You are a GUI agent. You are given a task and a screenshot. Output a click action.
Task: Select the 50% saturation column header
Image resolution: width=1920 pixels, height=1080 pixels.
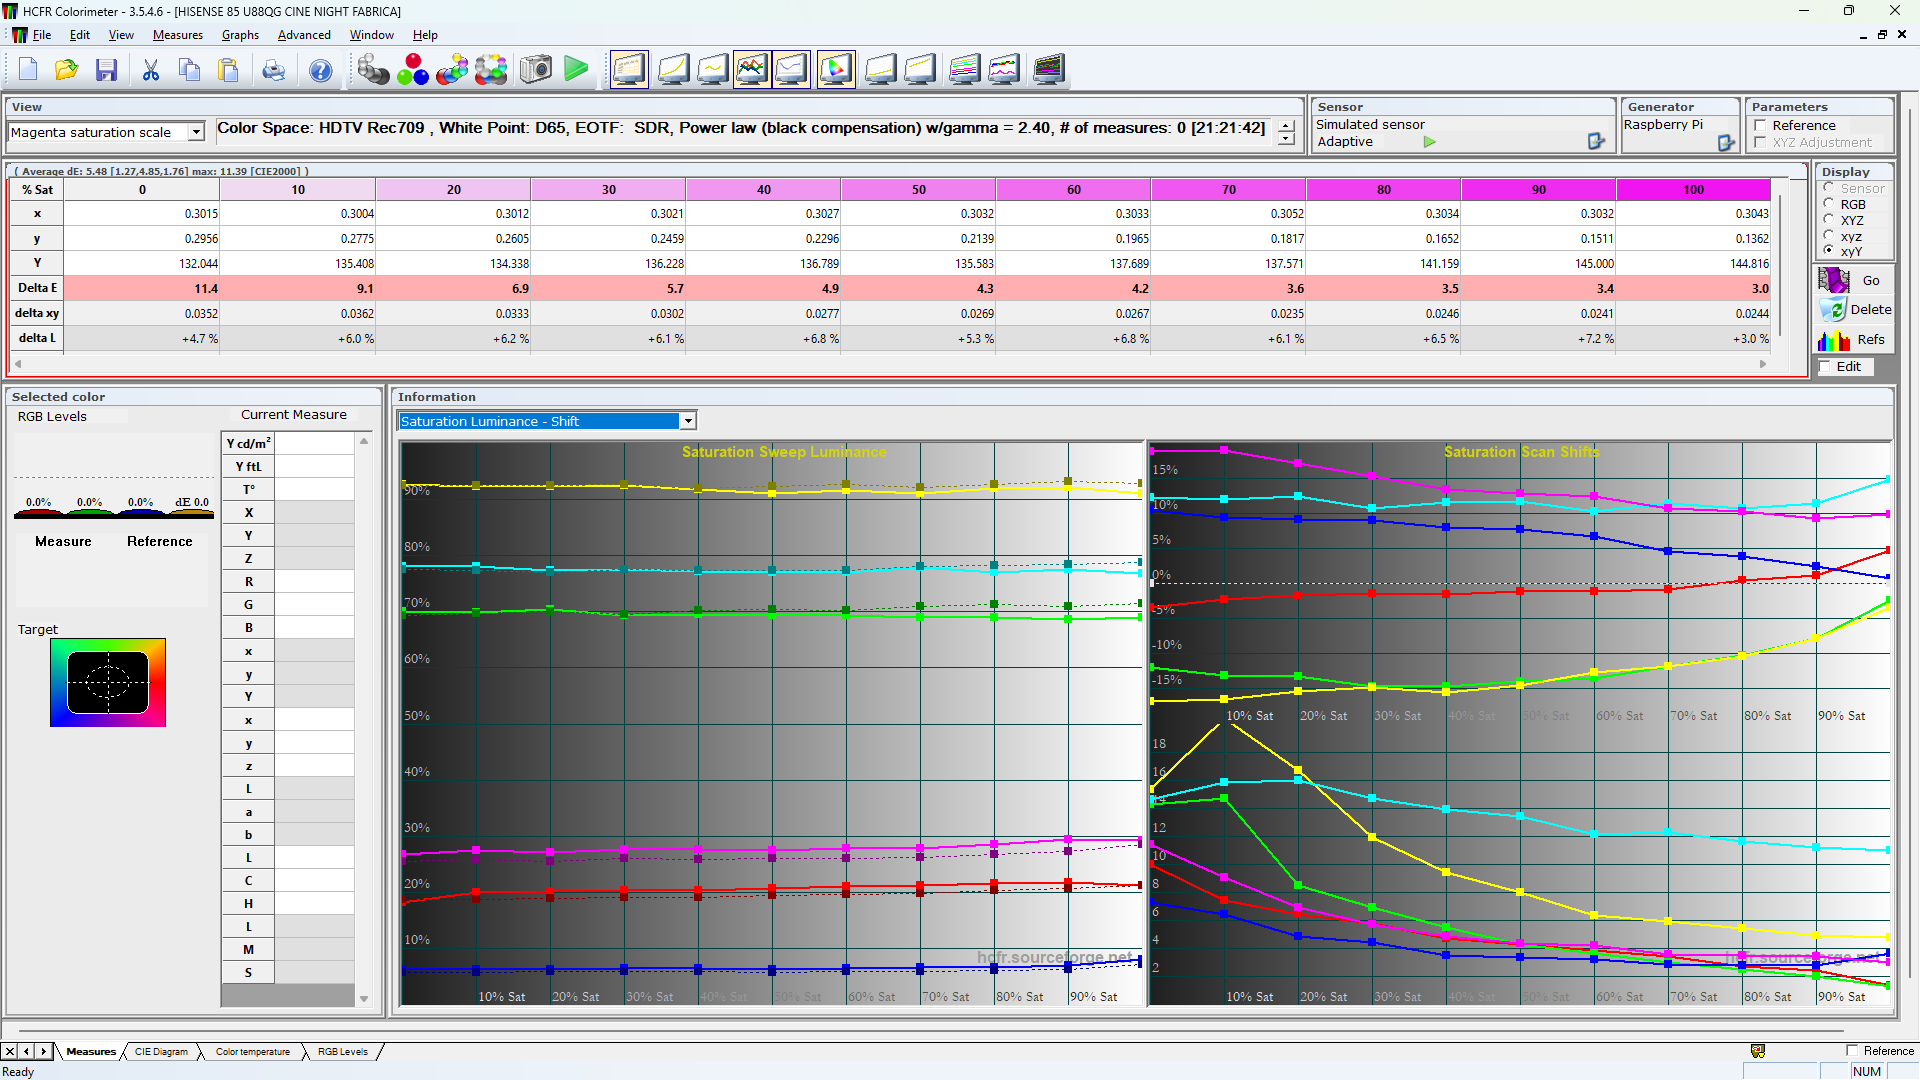pos(918,189)
